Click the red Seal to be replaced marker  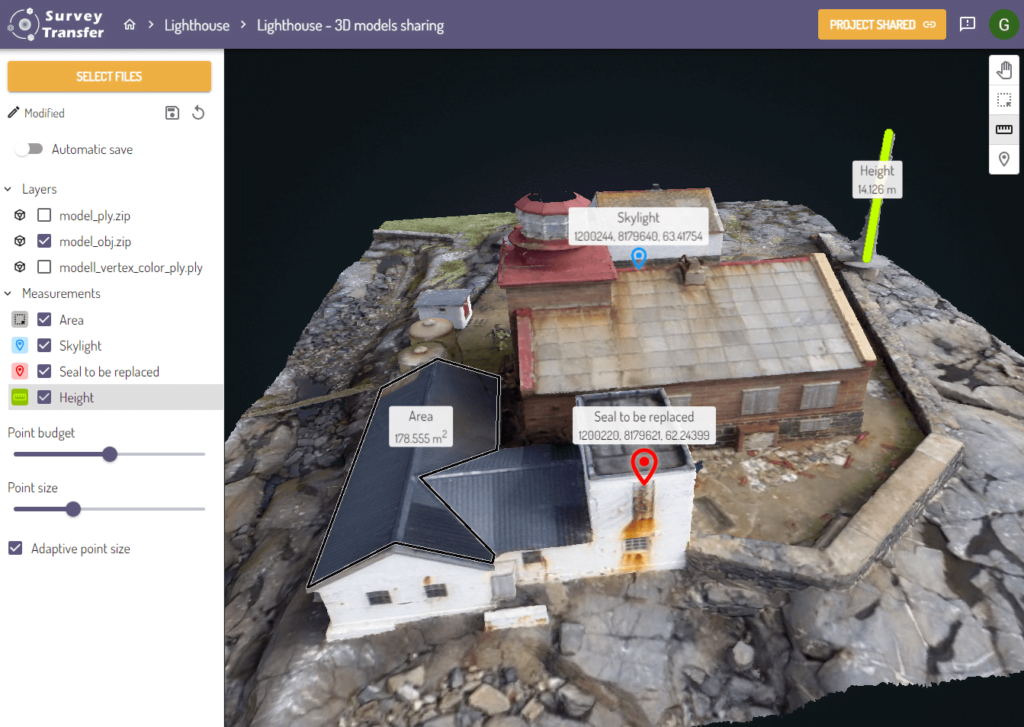[x=645, y=466]
